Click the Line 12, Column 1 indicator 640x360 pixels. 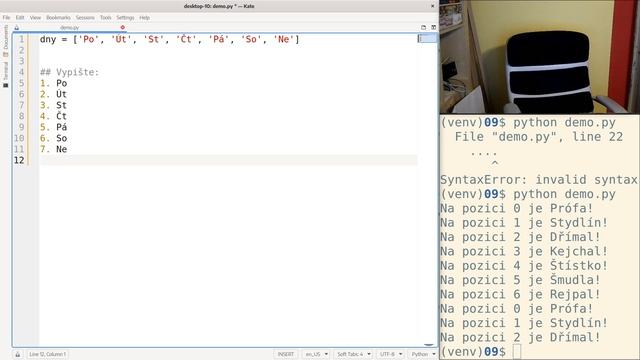pyautogui.click(x=47, y=354)
